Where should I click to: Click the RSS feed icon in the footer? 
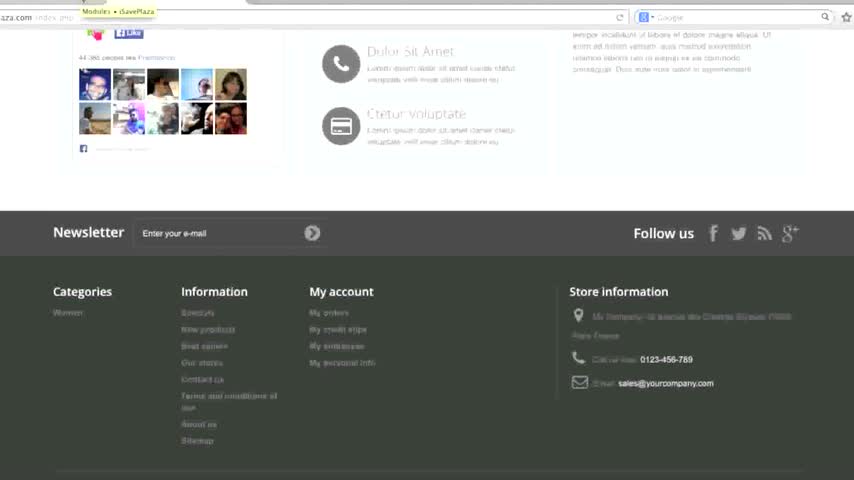tap(764, 233)
